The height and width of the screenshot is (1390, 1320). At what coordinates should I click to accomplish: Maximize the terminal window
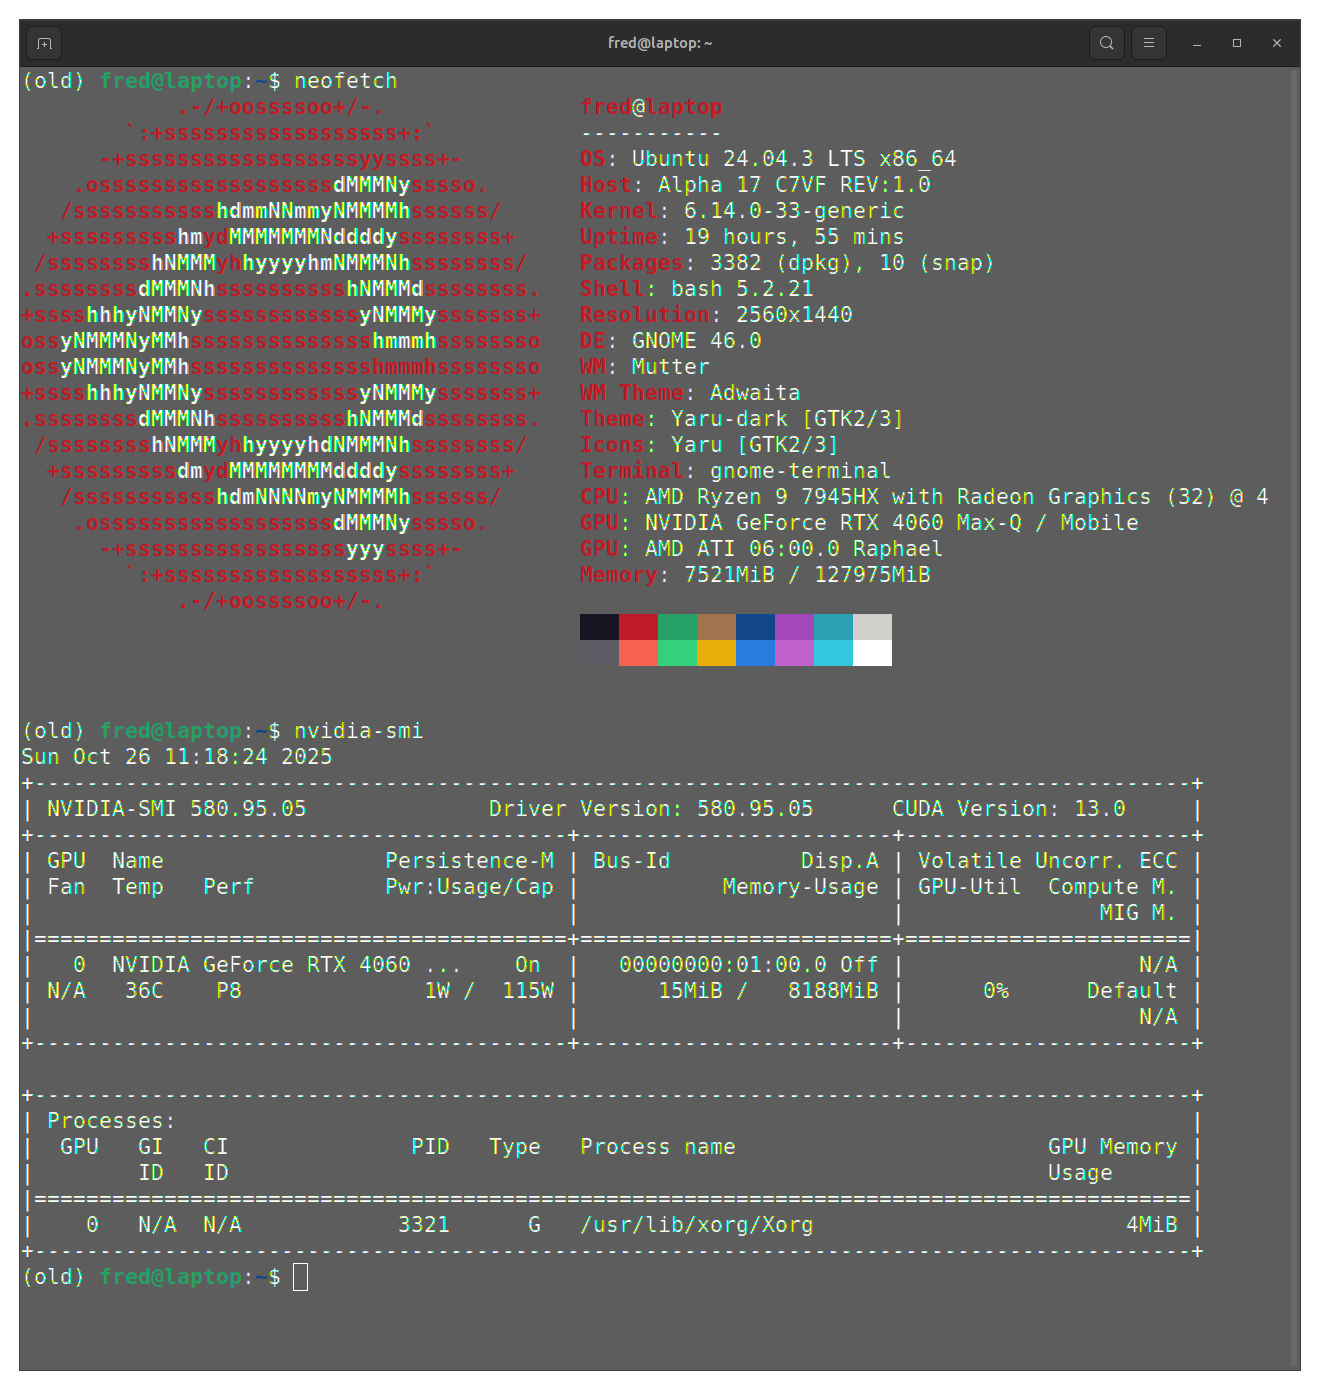(1237, 43)
